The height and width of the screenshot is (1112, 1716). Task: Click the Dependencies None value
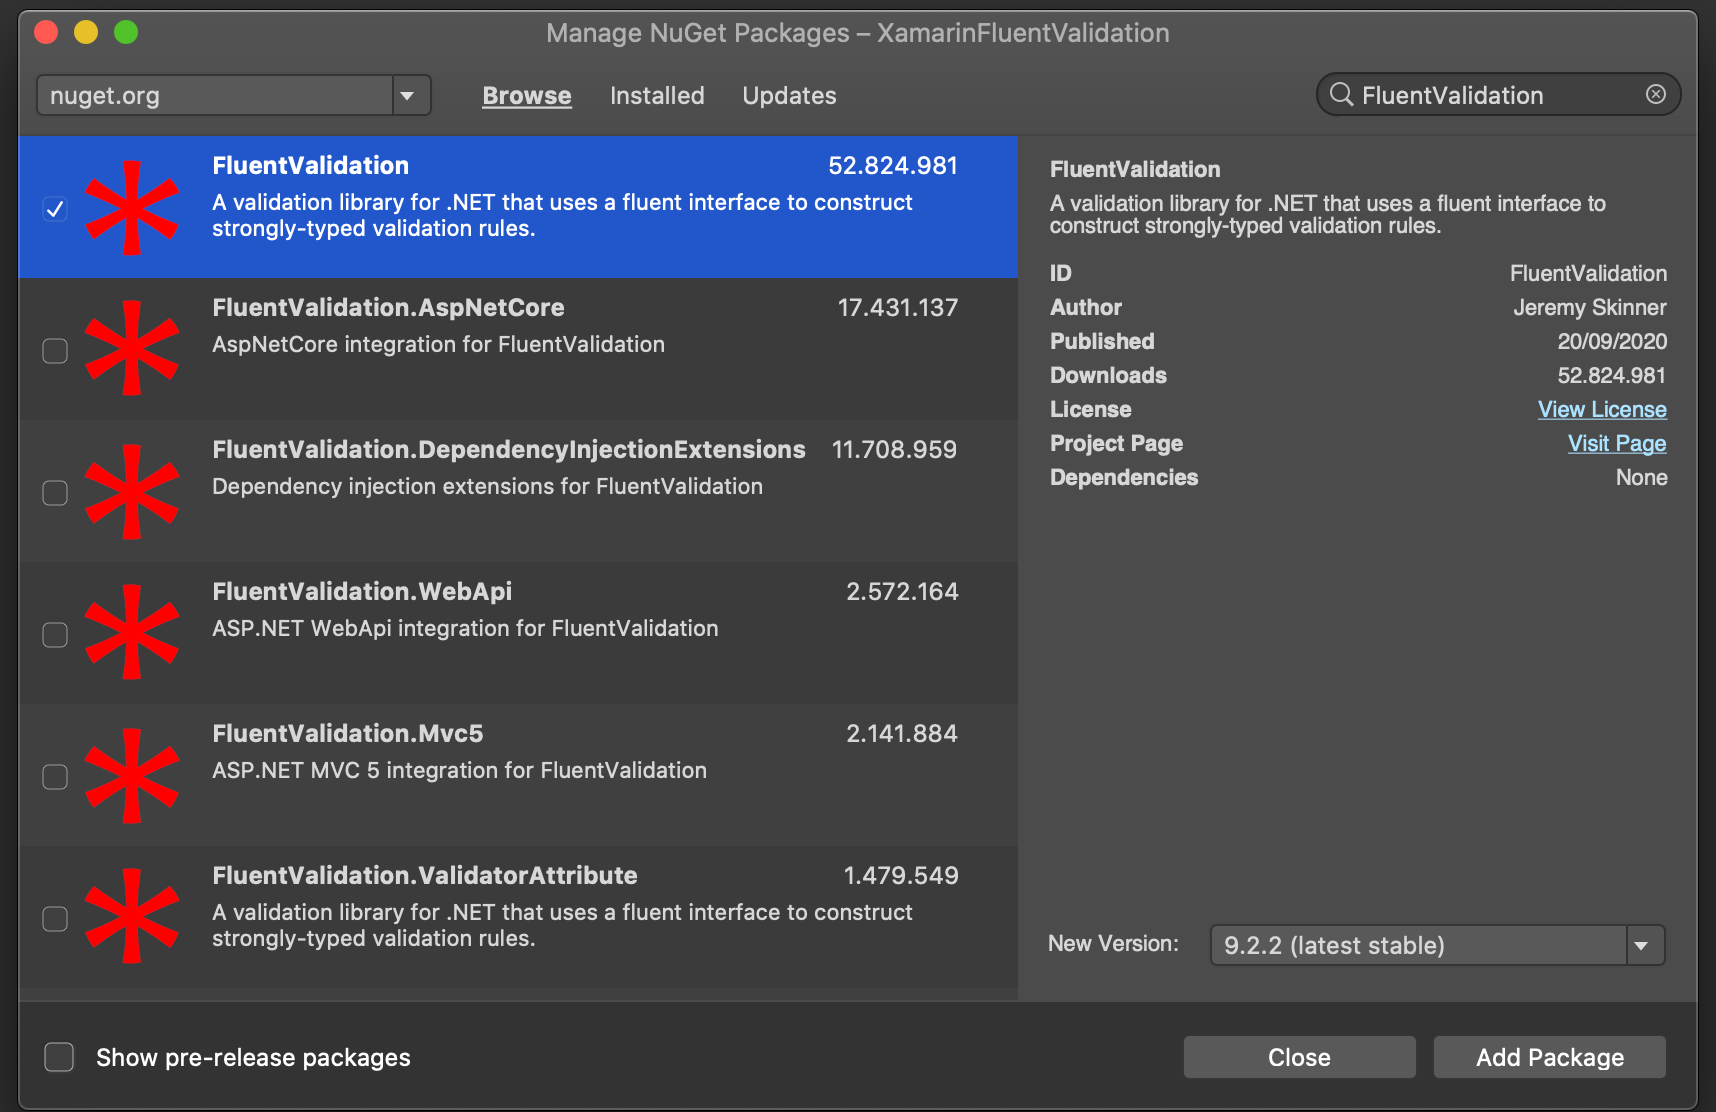point(1641,477)
